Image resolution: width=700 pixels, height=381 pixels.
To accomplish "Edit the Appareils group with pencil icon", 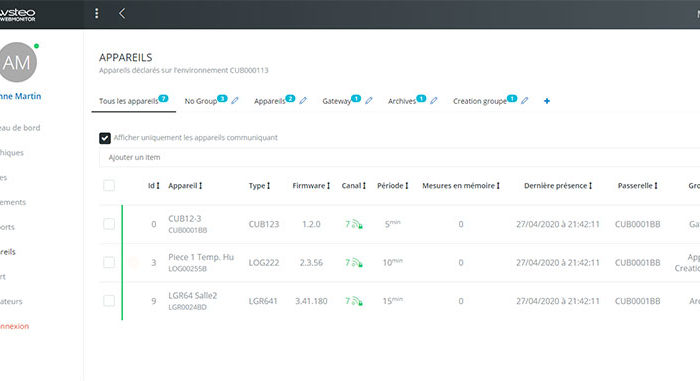I will (303, 100).
